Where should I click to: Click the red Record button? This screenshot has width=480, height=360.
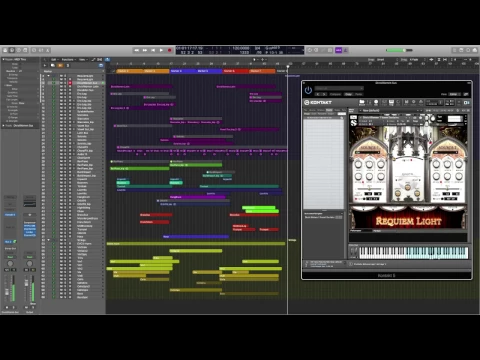169,50
